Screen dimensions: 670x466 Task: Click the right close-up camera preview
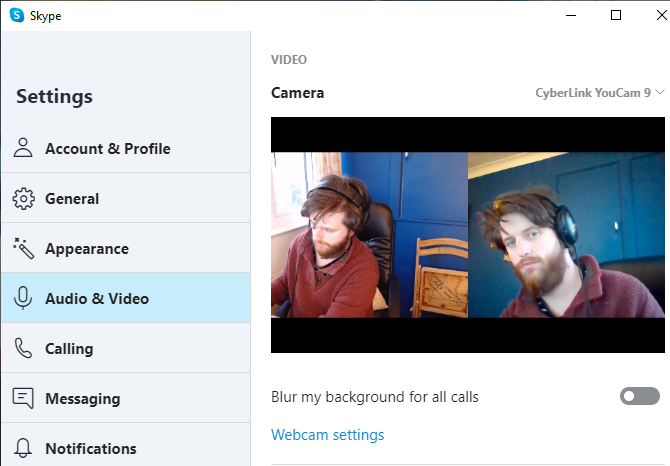click(x=566, y=235)
